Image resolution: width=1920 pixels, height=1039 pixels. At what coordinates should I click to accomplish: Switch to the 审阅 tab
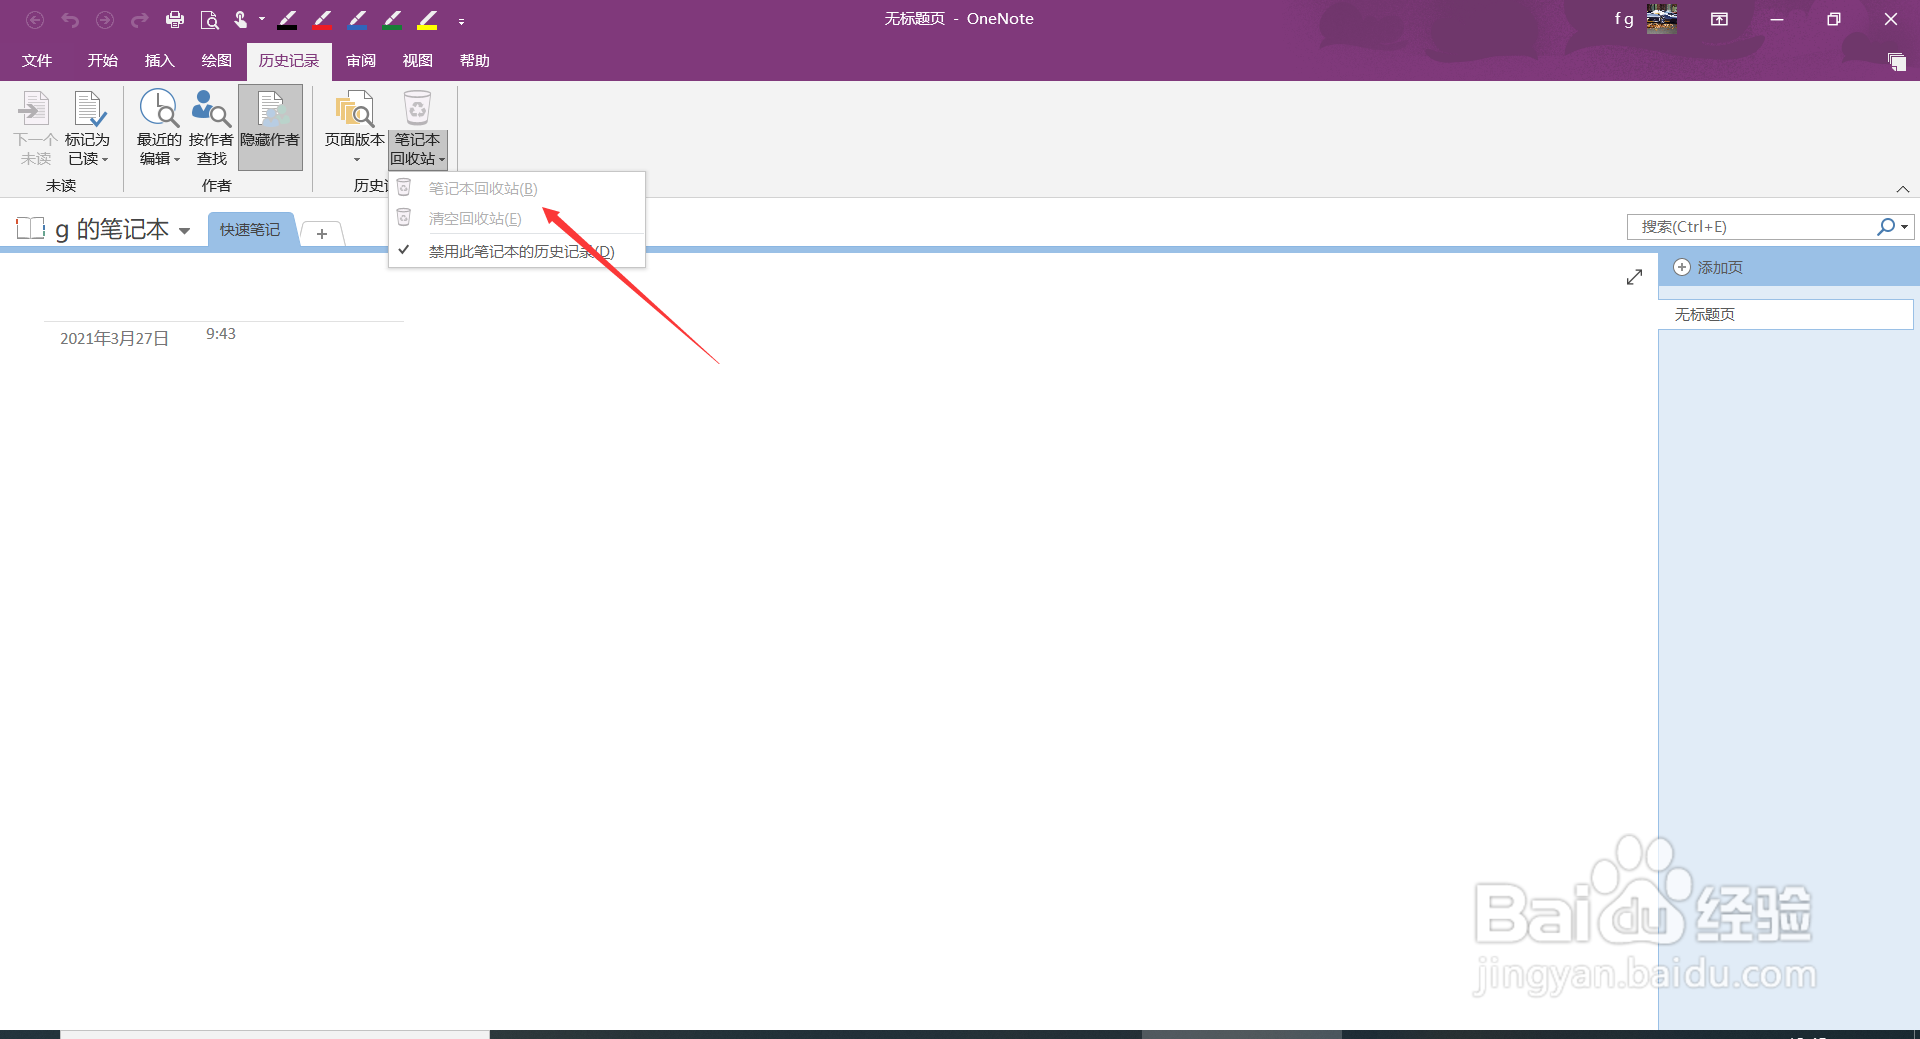(361, 61)
